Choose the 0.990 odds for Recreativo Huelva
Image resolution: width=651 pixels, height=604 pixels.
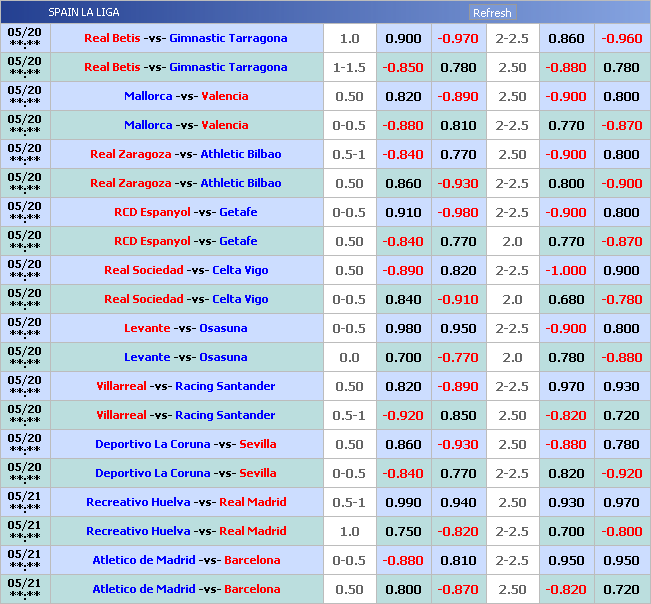click(403, 503)
